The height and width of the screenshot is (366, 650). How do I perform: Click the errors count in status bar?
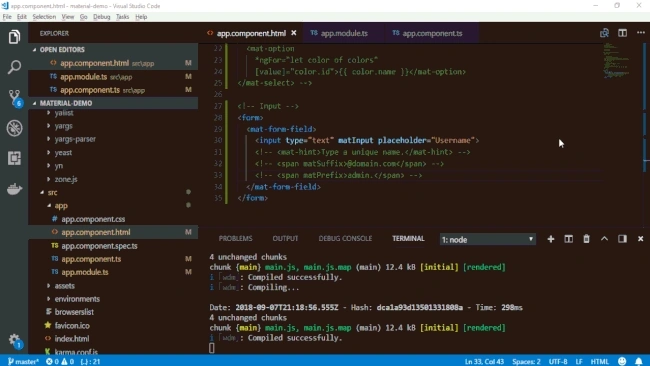coord(53,361)
